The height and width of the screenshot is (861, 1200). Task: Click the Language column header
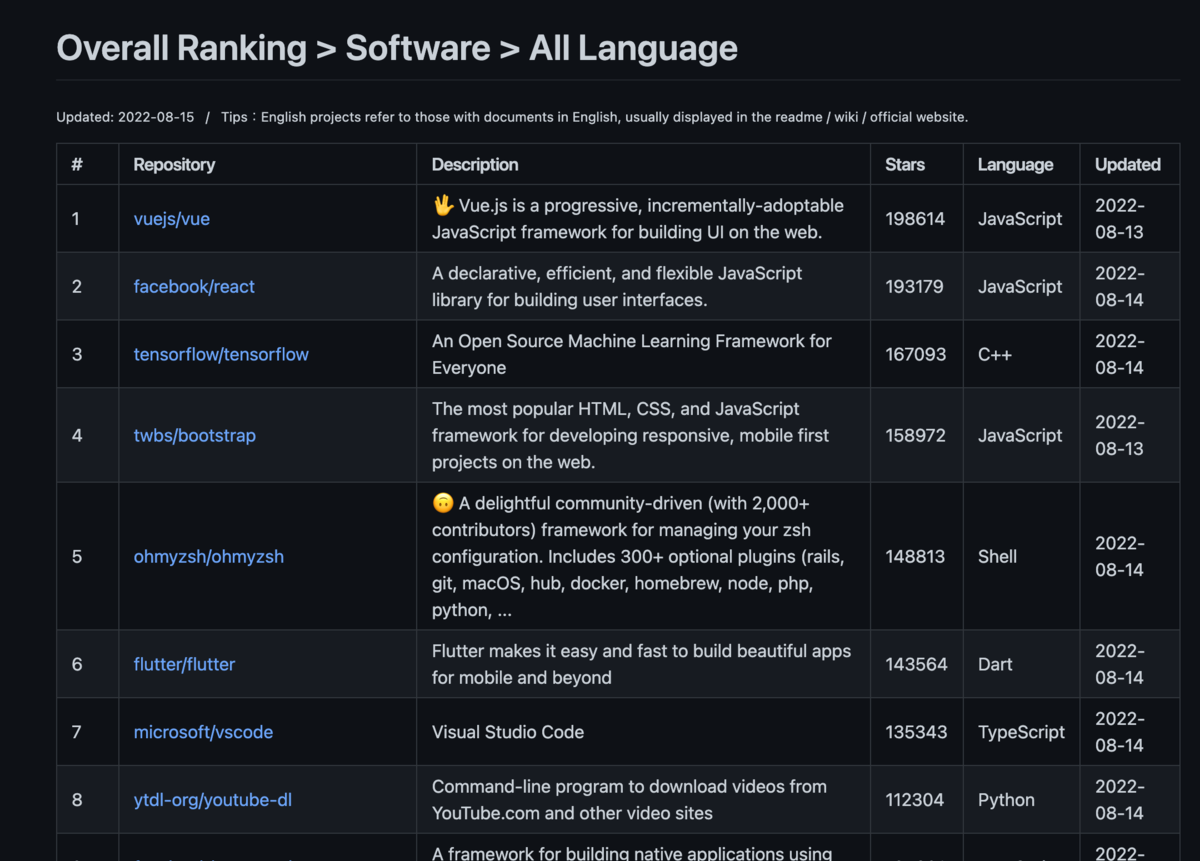pyautogui.click(x=1016, y=164)
